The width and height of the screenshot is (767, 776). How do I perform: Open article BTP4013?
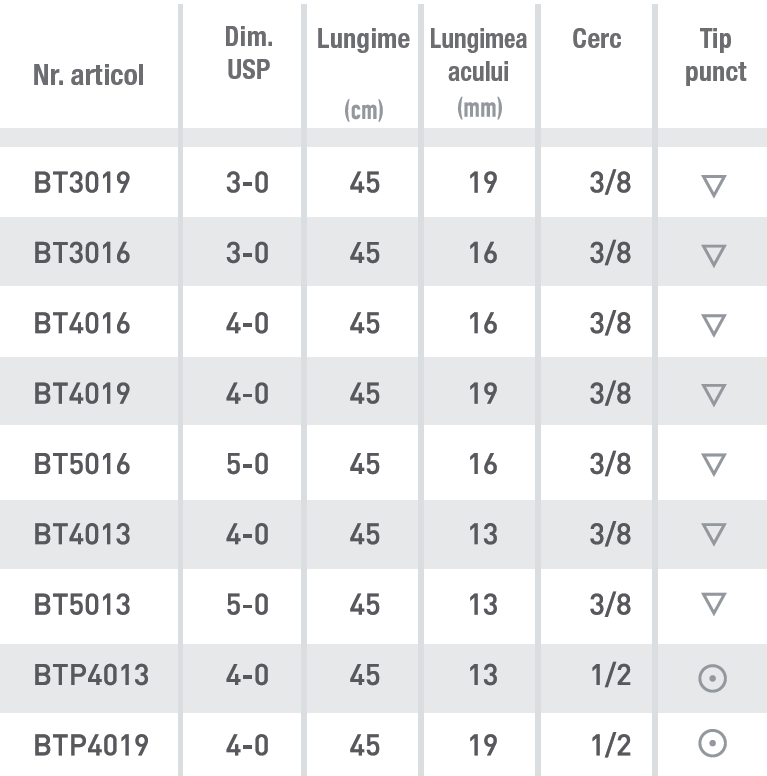(91, 675)
